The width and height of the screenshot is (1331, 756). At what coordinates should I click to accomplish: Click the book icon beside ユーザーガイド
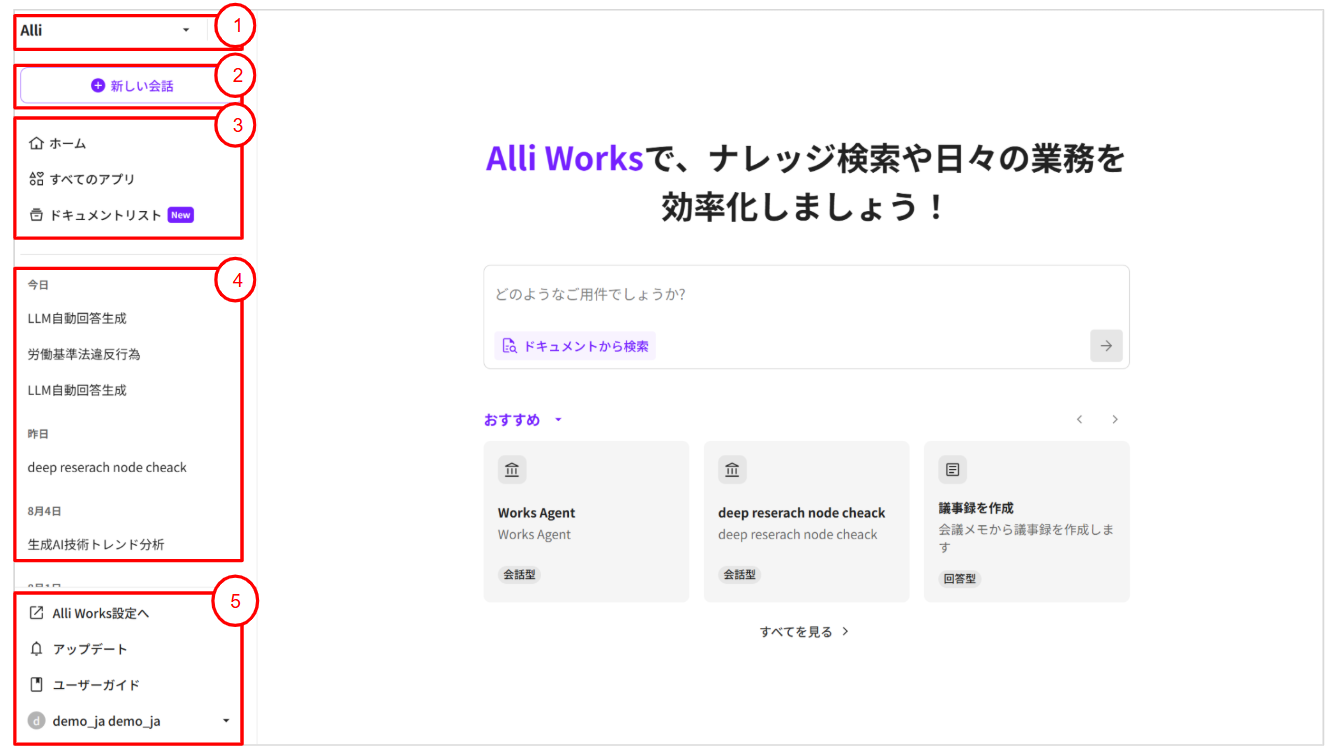click(37, 685)
